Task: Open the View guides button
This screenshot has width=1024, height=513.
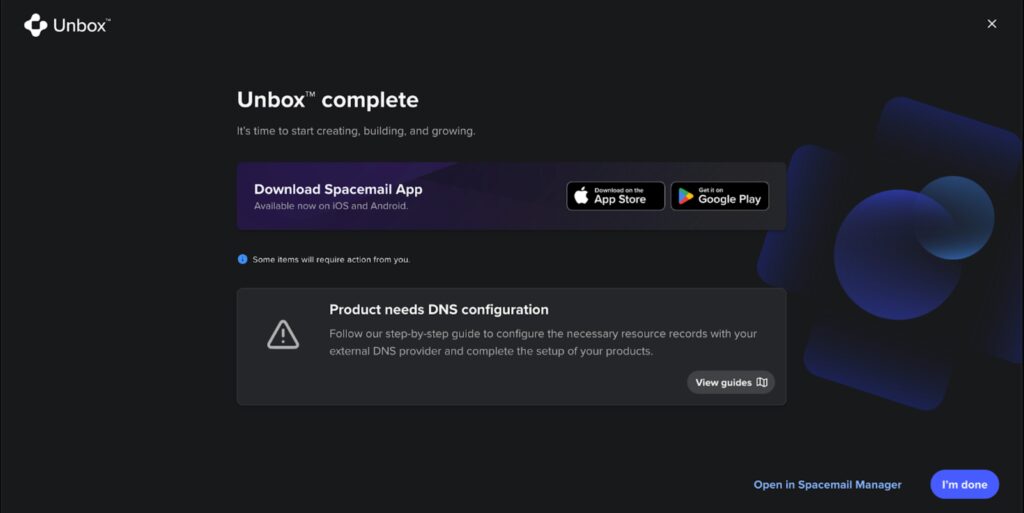Action: click(x=730, y=382)
